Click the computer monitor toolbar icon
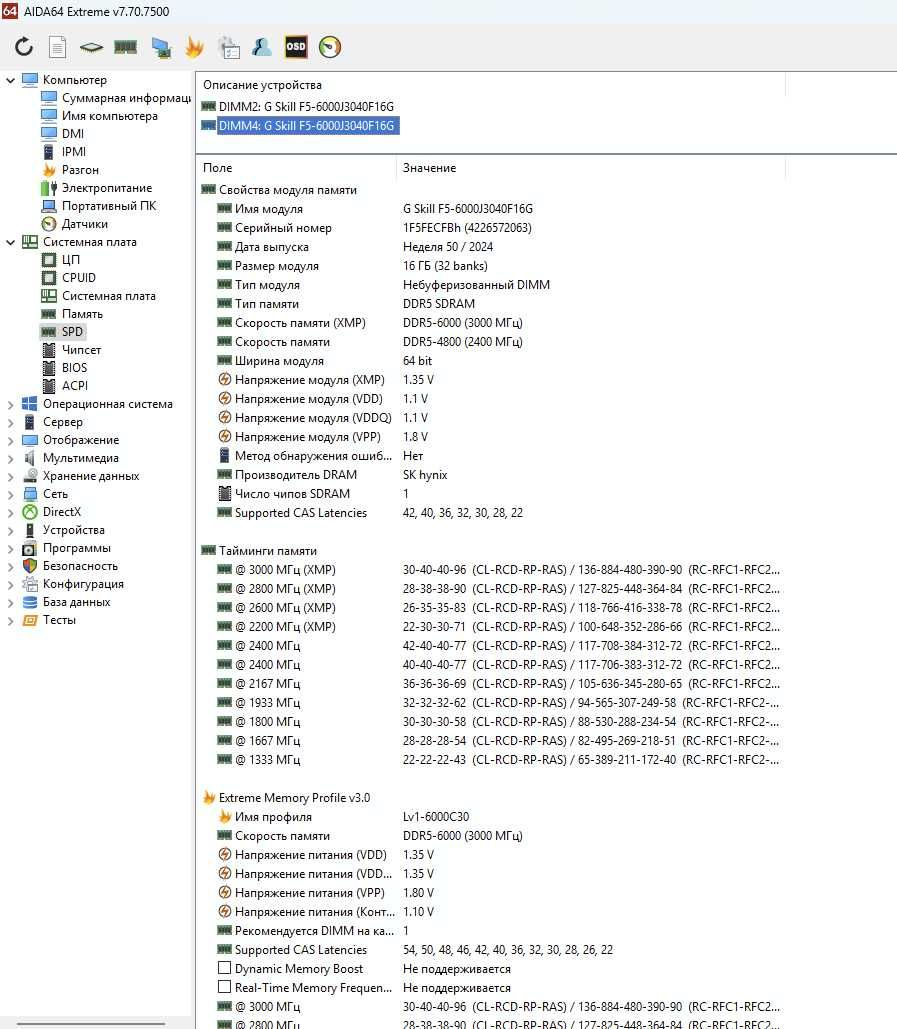This screenshot has height=1029, width=897. click(x=161, y=47)
